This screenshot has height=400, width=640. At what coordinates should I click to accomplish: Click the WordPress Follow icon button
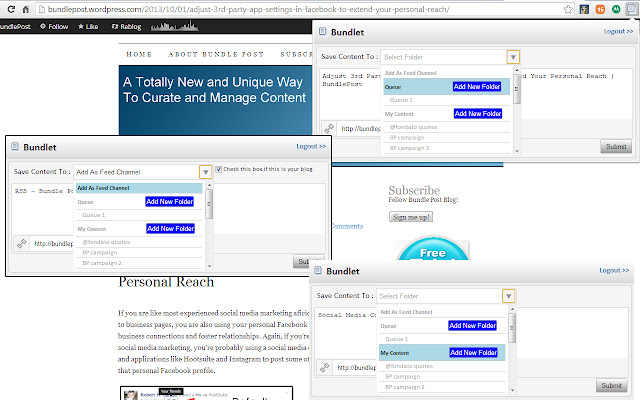click(54, 27)
